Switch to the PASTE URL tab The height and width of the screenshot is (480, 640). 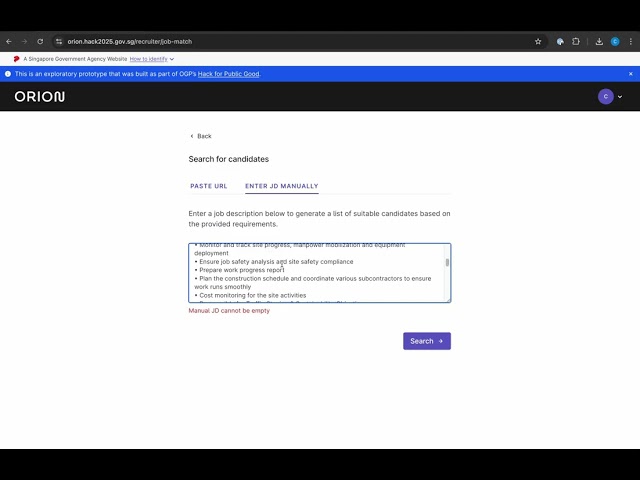[x=209, y=186]
